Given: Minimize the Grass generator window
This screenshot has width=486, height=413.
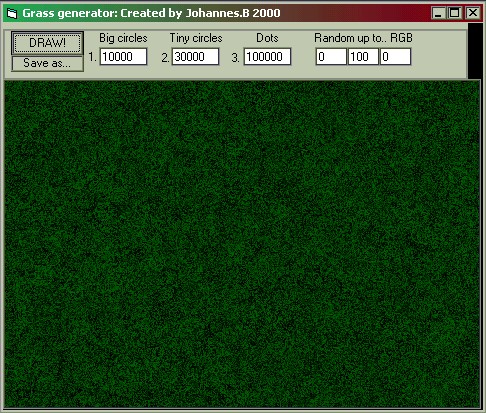Looking at the screenshot, I should pyautogui.click(x=438, y=13).
